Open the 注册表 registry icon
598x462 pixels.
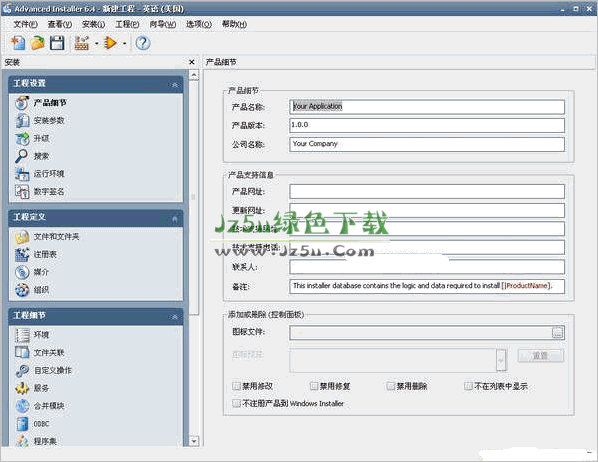22,254
